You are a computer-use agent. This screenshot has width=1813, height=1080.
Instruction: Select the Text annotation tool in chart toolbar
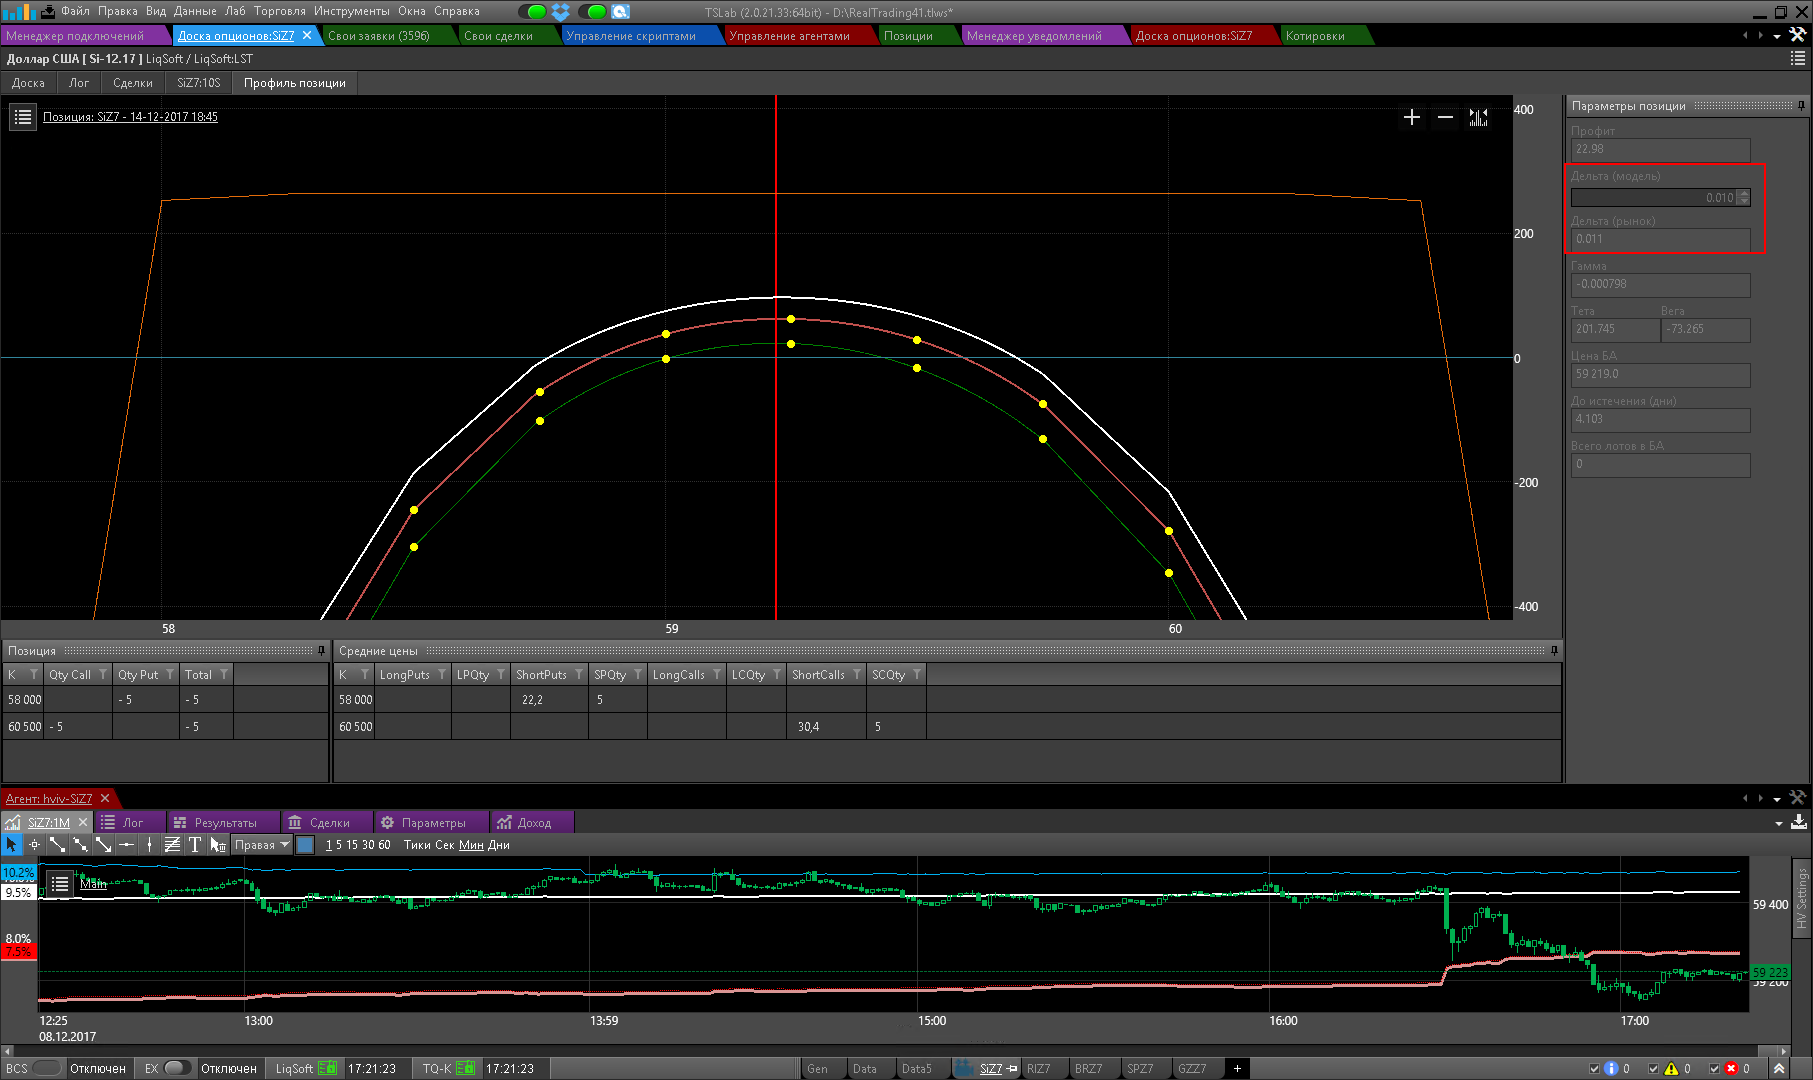coord(195,845)
